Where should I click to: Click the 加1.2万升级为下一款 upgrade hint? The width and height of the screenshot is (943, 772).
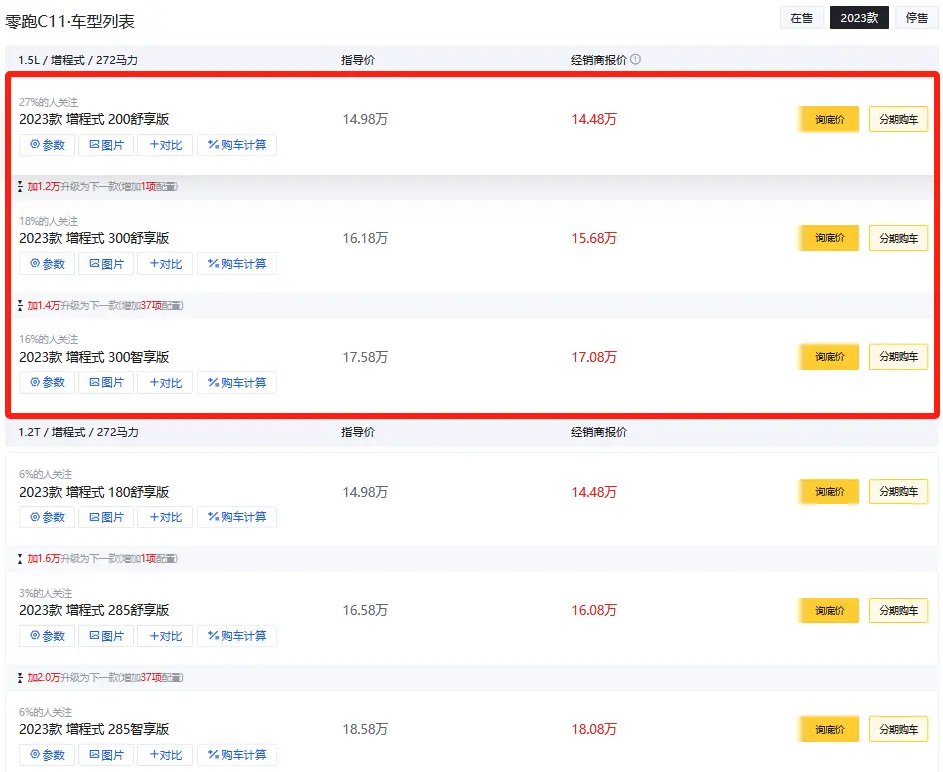coord(97,186)
